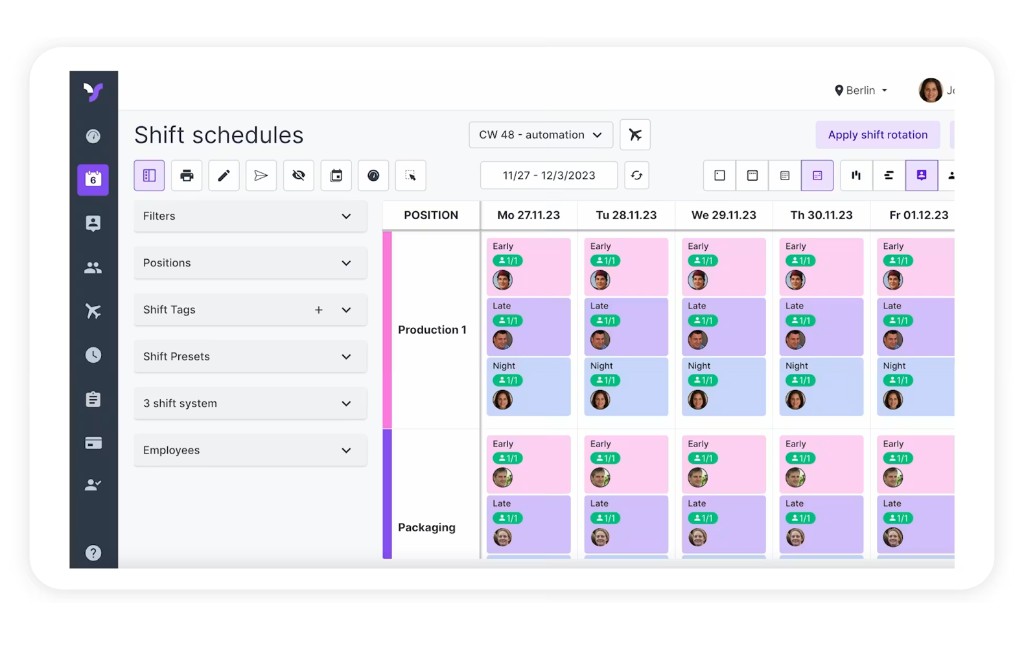Click the purple Packaging color bar
Image resolution: width=1024 pixels, height=646 pixels.
(387, 494)
